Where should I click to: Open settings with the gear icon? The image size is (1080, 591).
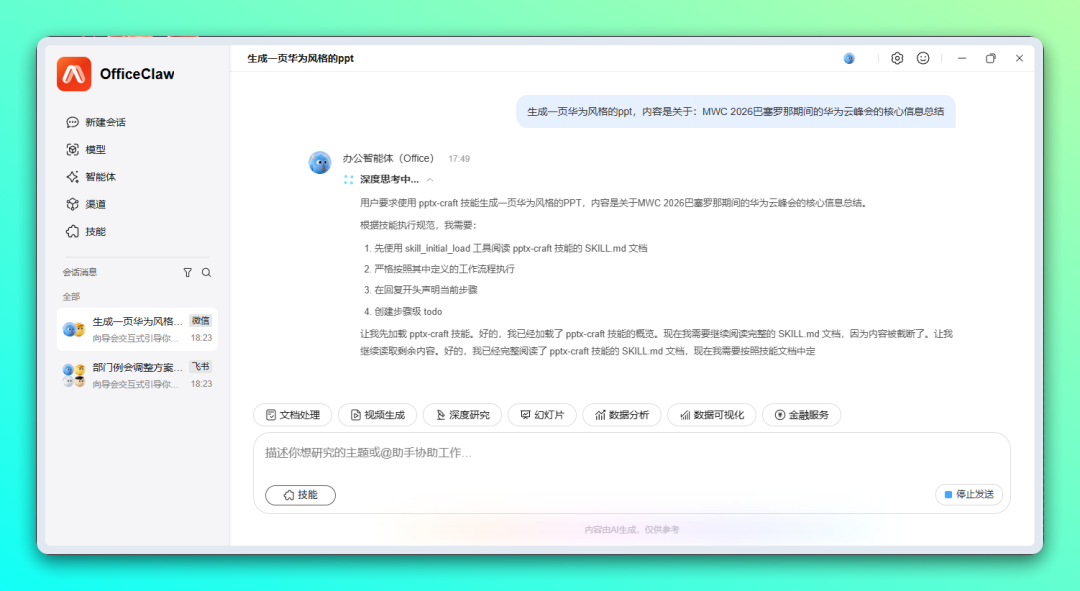pos(897,58)
